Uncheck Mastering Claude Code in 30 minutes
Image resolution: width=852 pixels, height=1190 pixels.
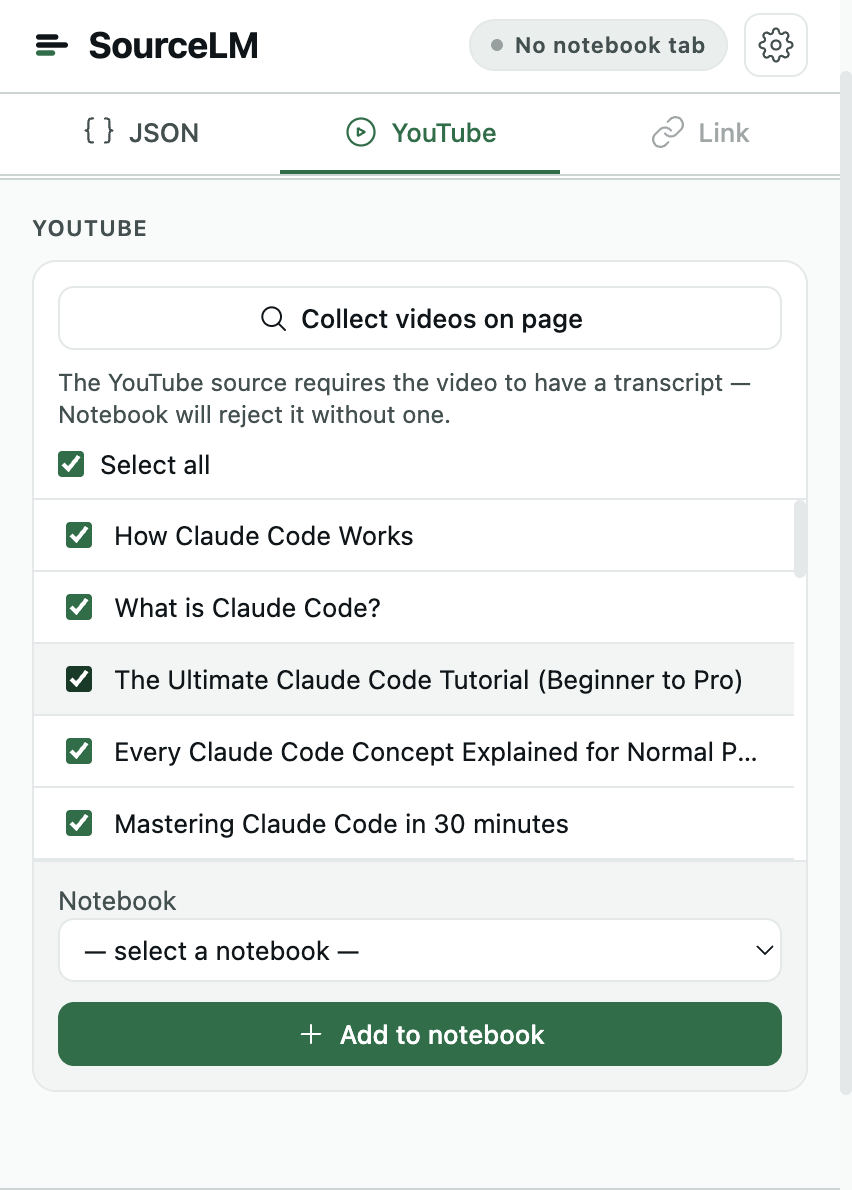click(x=79, y=823)
